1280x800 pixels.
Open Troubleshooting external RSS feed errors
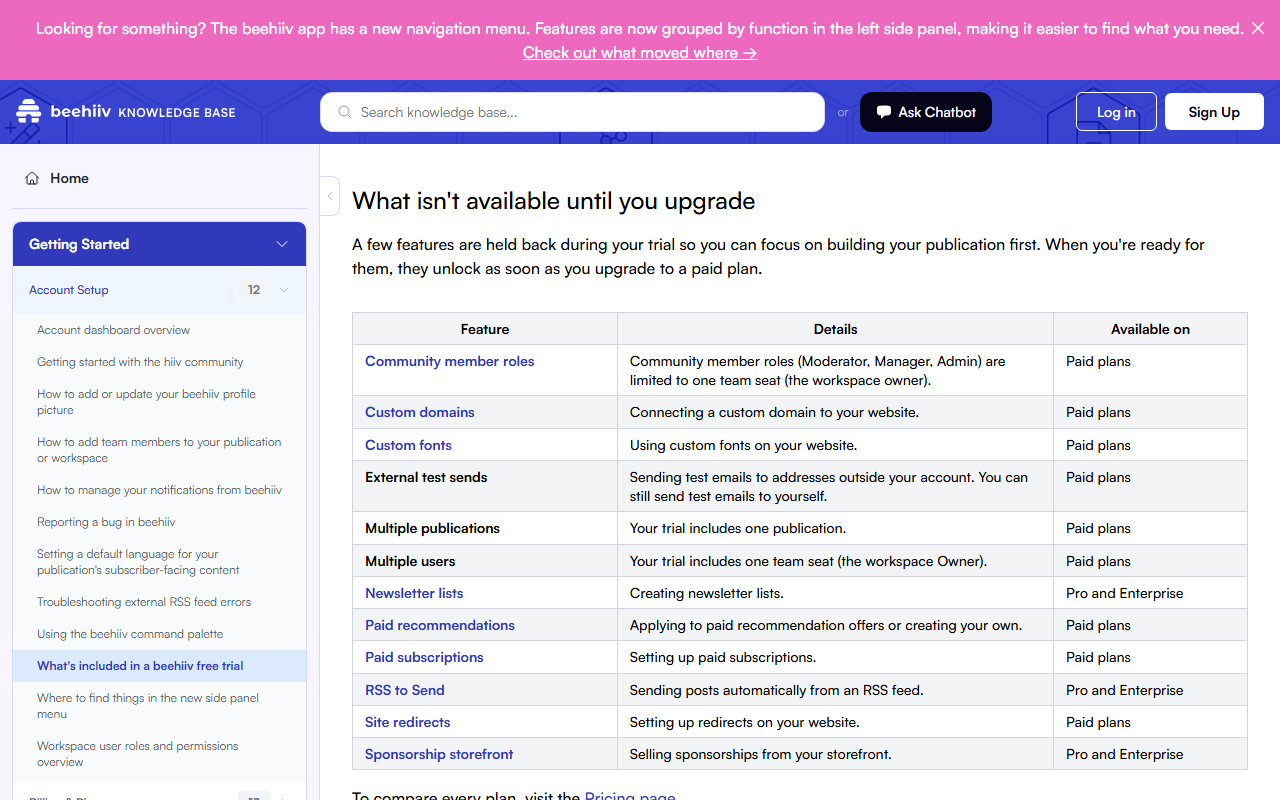pos(144,602)
